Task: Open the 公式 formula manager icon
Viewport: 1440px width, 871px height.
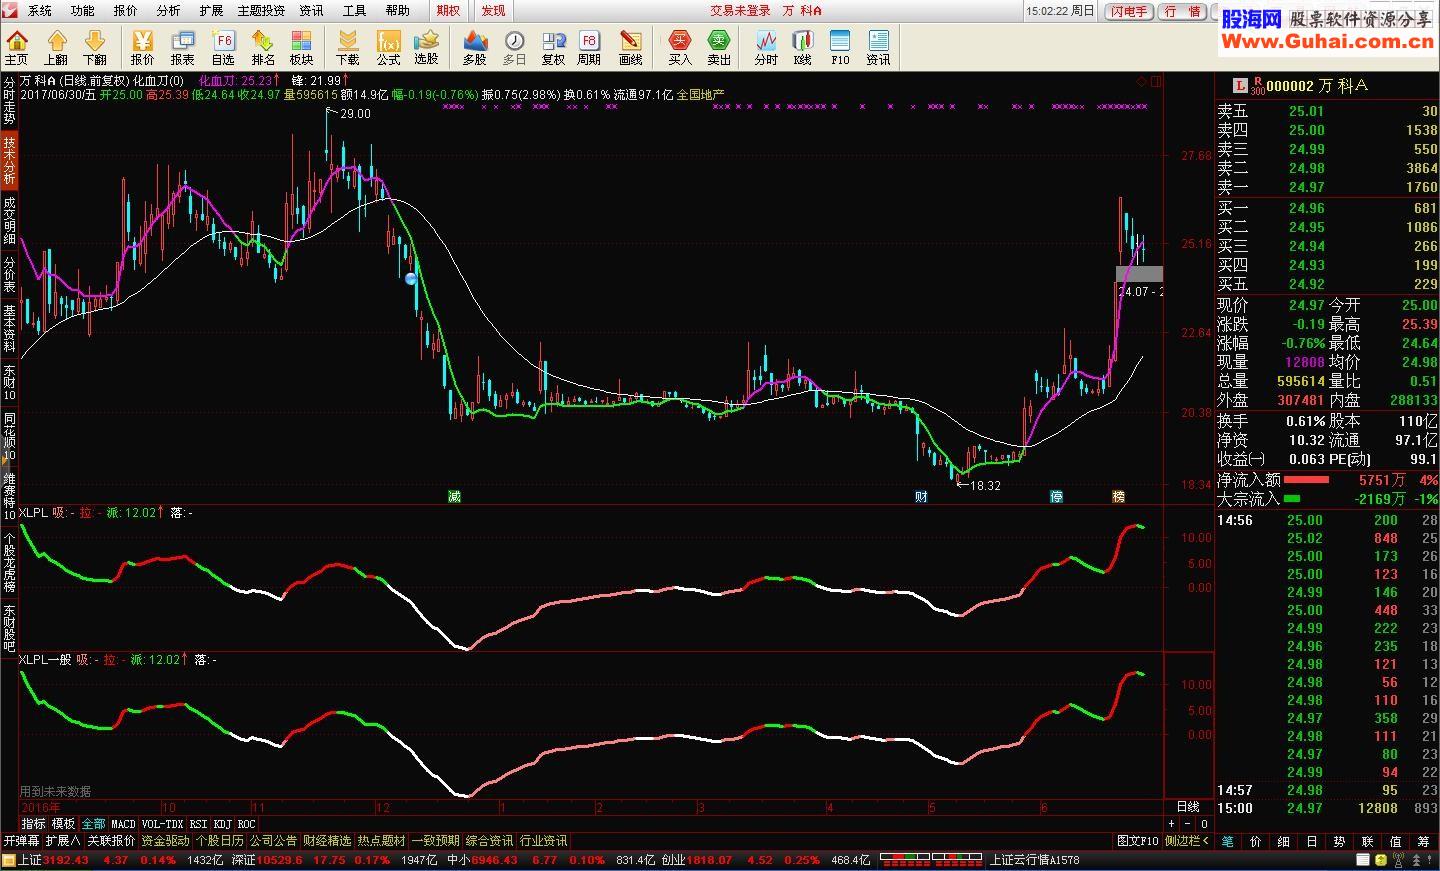Action: coord(388,47)
